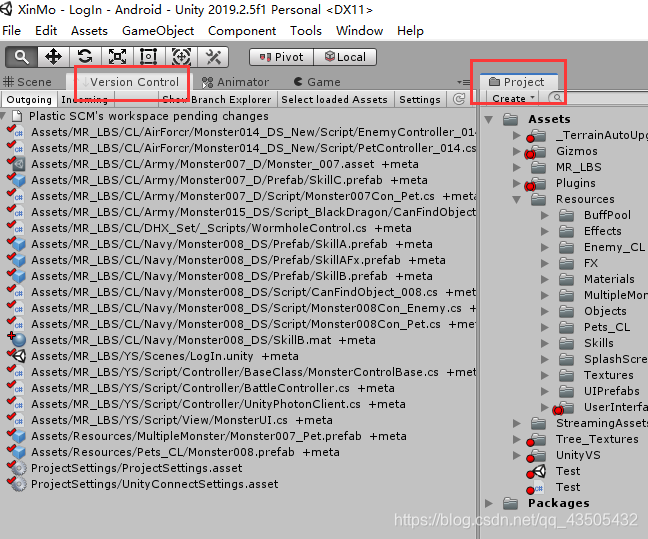Select the Move tool
Screen dimensions: 648x539
pyautogui.click(x=53, y=57)
